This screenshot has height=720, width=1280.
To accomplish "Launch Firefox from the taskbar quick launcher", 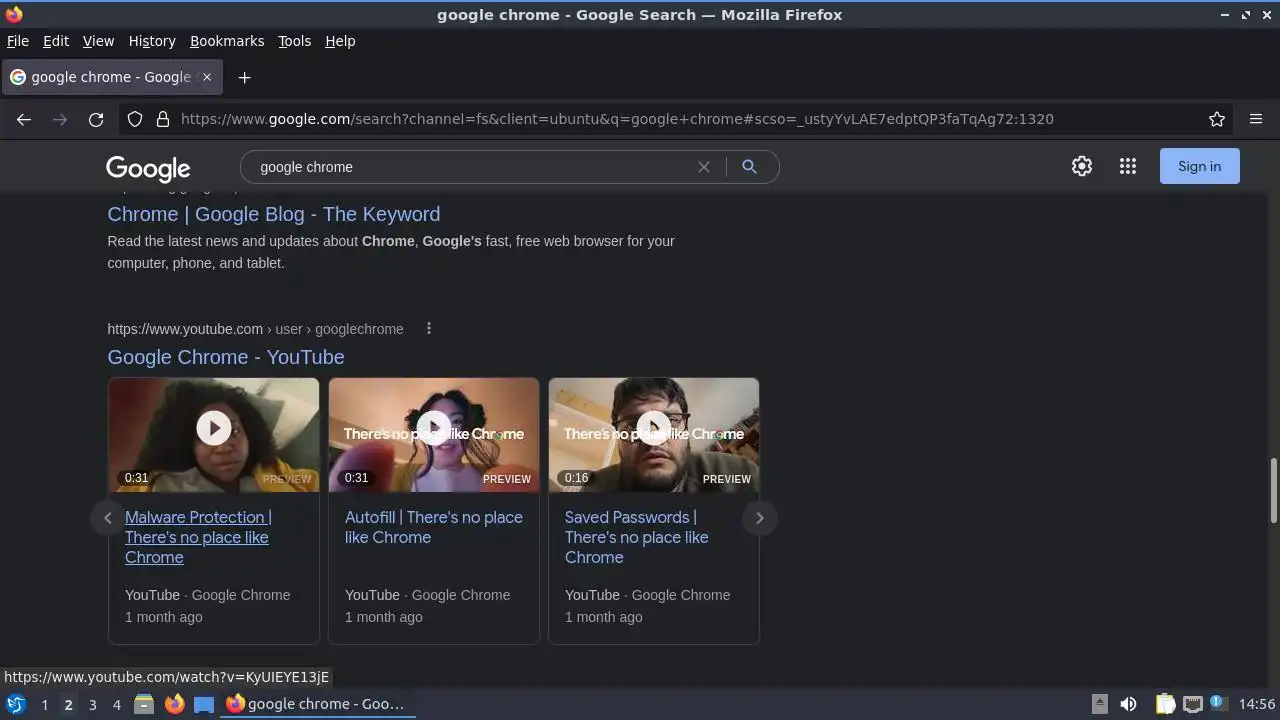I will pos(174,704).
